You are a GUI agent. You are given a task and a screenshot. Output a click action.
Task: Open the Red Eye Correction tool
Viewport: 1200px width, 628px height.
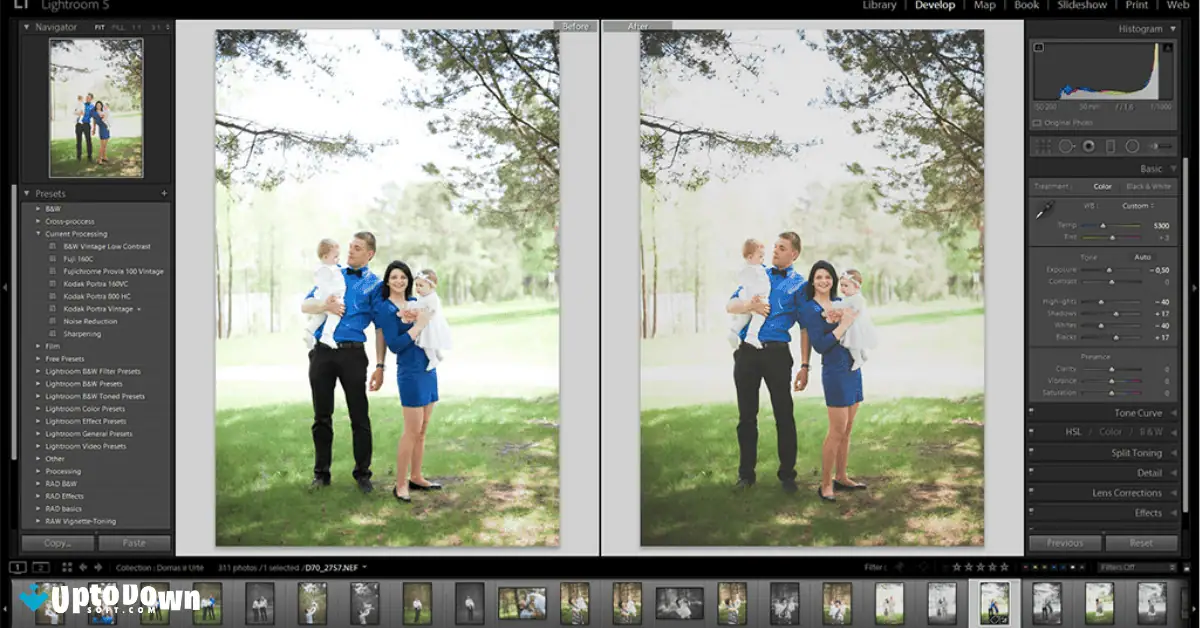click(1089, 145)
